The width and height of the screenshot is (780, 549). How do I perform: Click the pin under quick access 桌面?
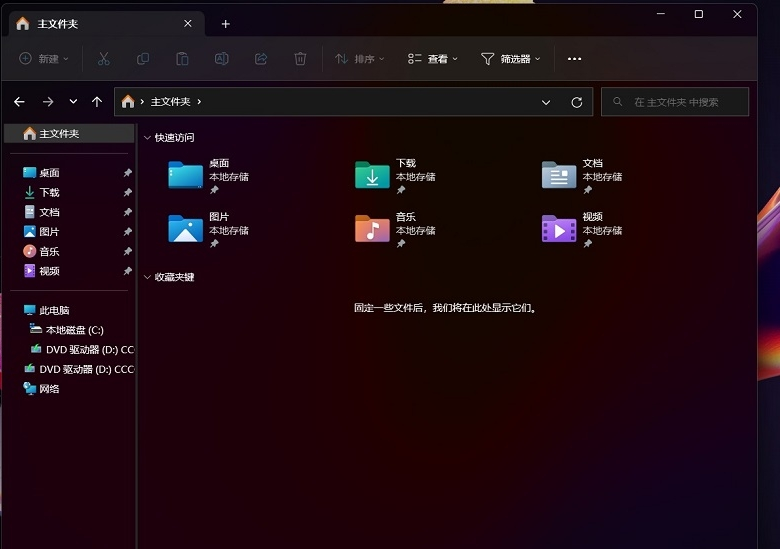coord(214,190)
